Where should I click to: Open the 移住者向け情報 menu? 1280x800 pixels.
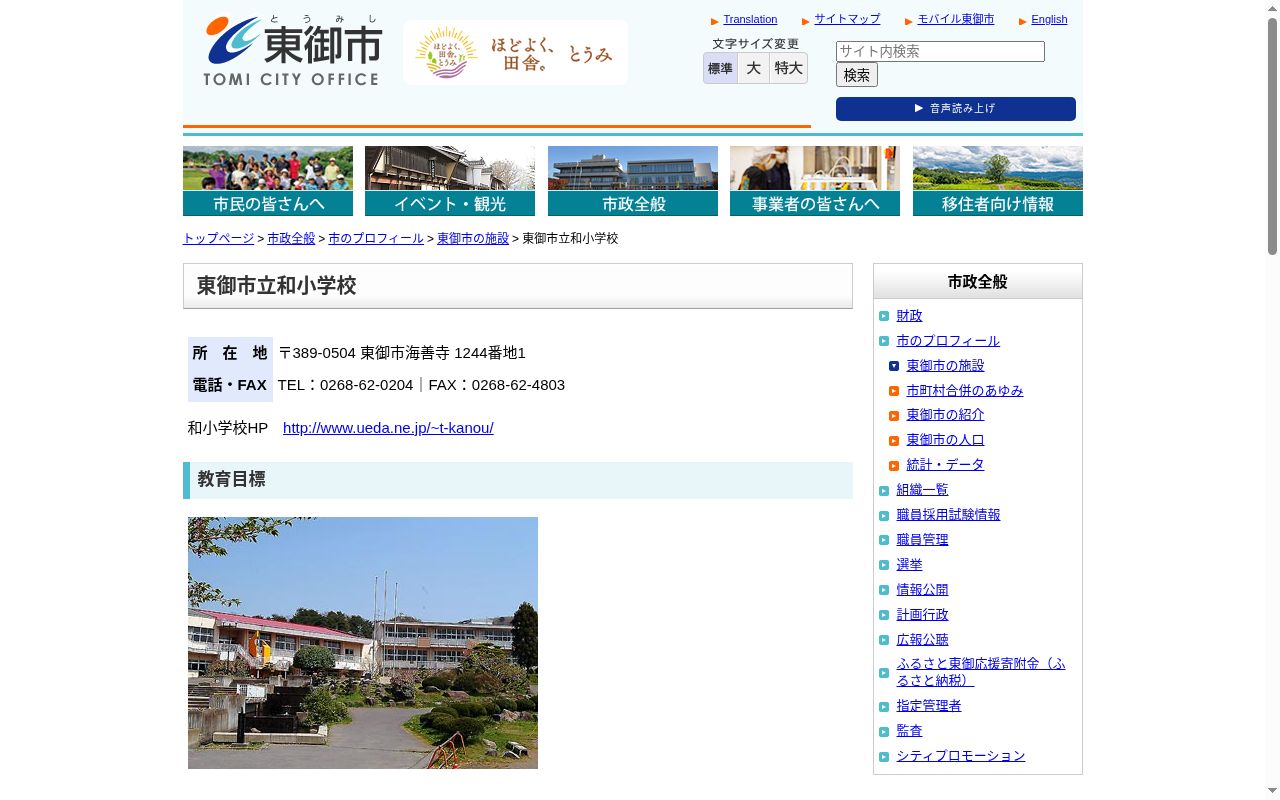(x=998, y=181)
